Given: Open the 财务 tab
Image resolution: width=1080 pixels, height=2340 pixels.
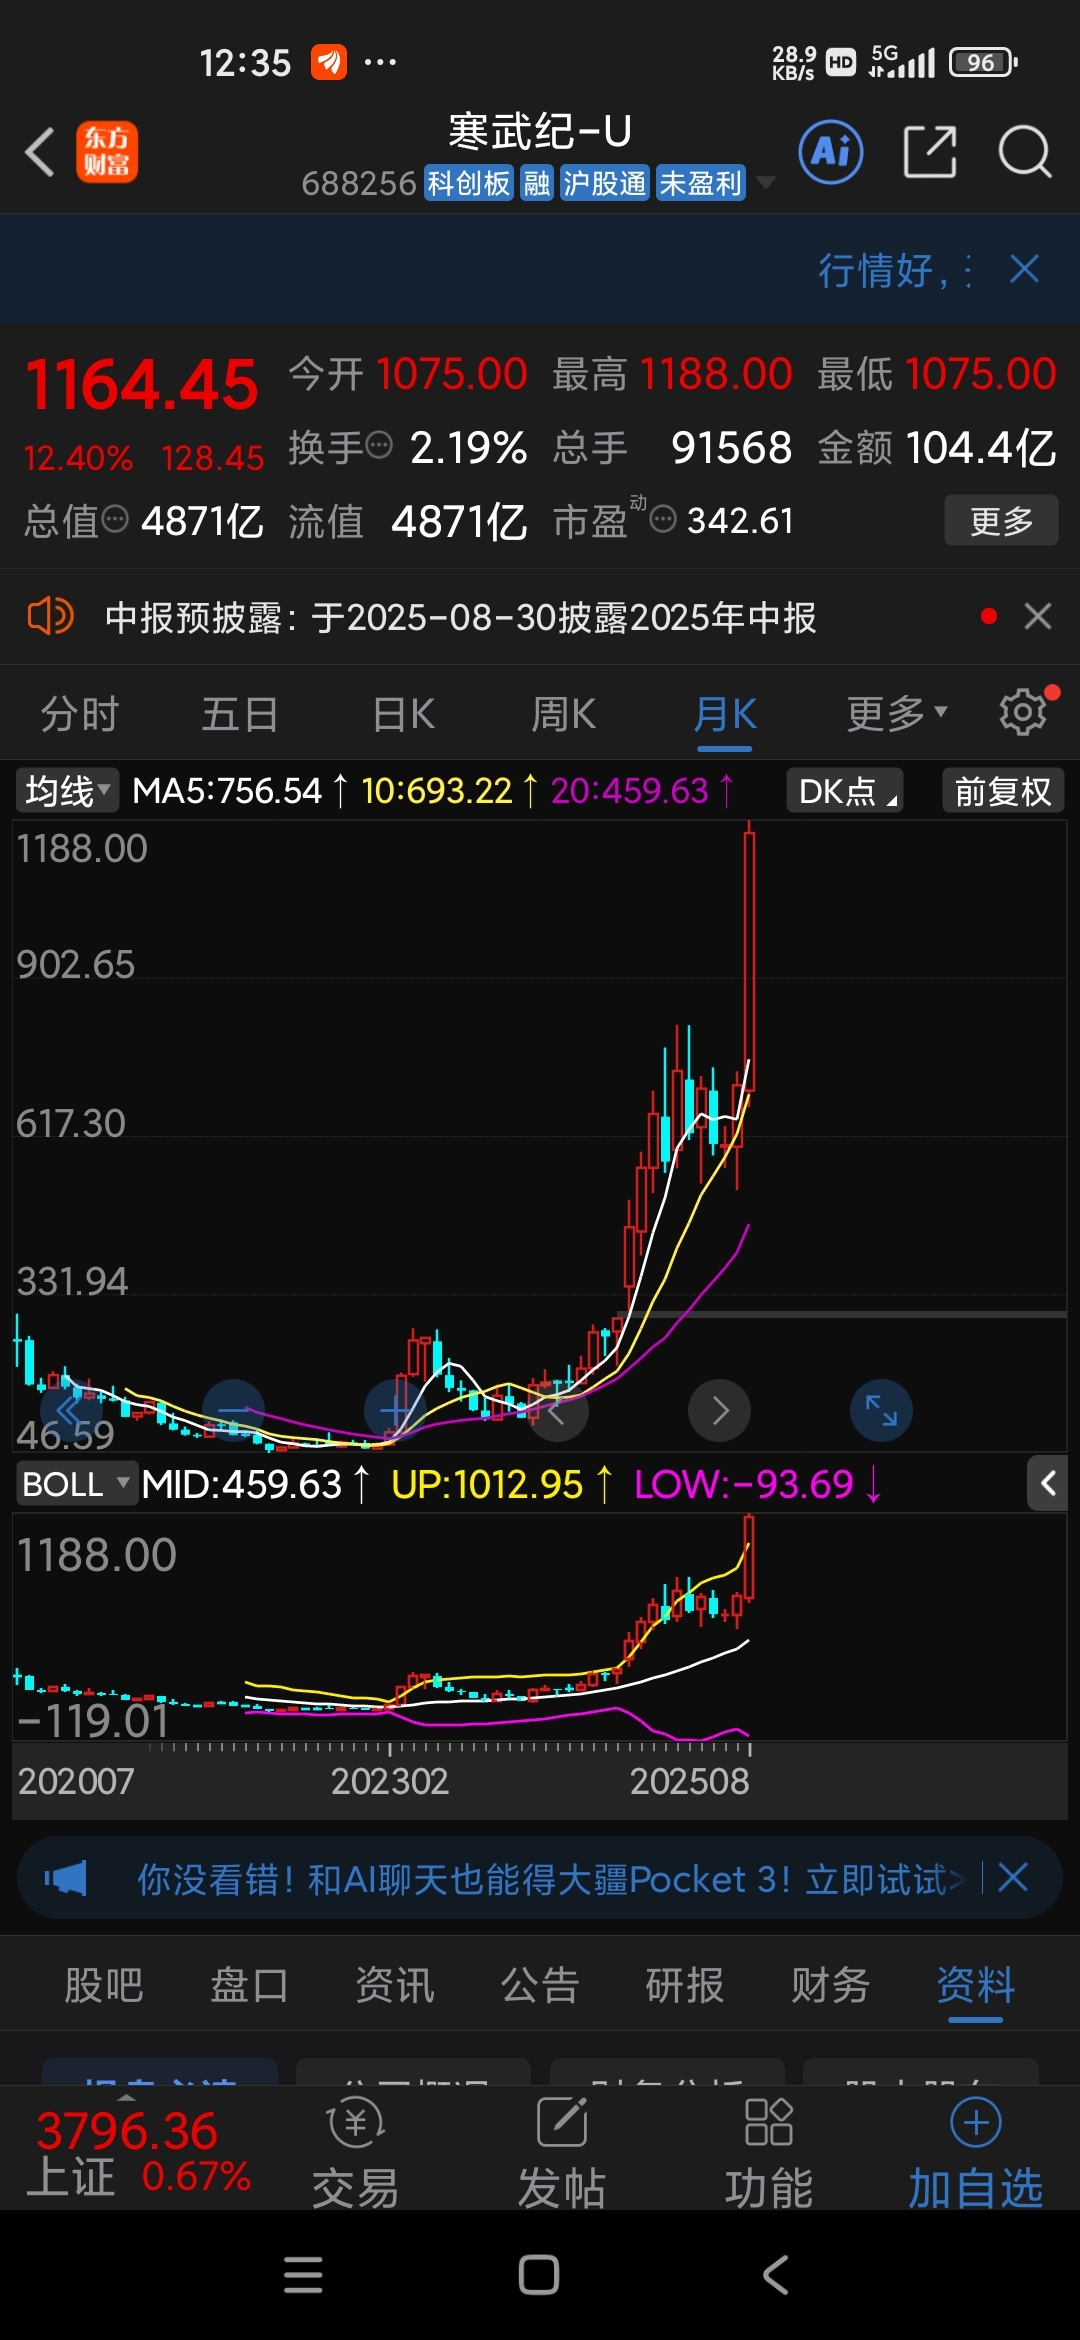Looking at the screenshot, I should coord(830,1985).
